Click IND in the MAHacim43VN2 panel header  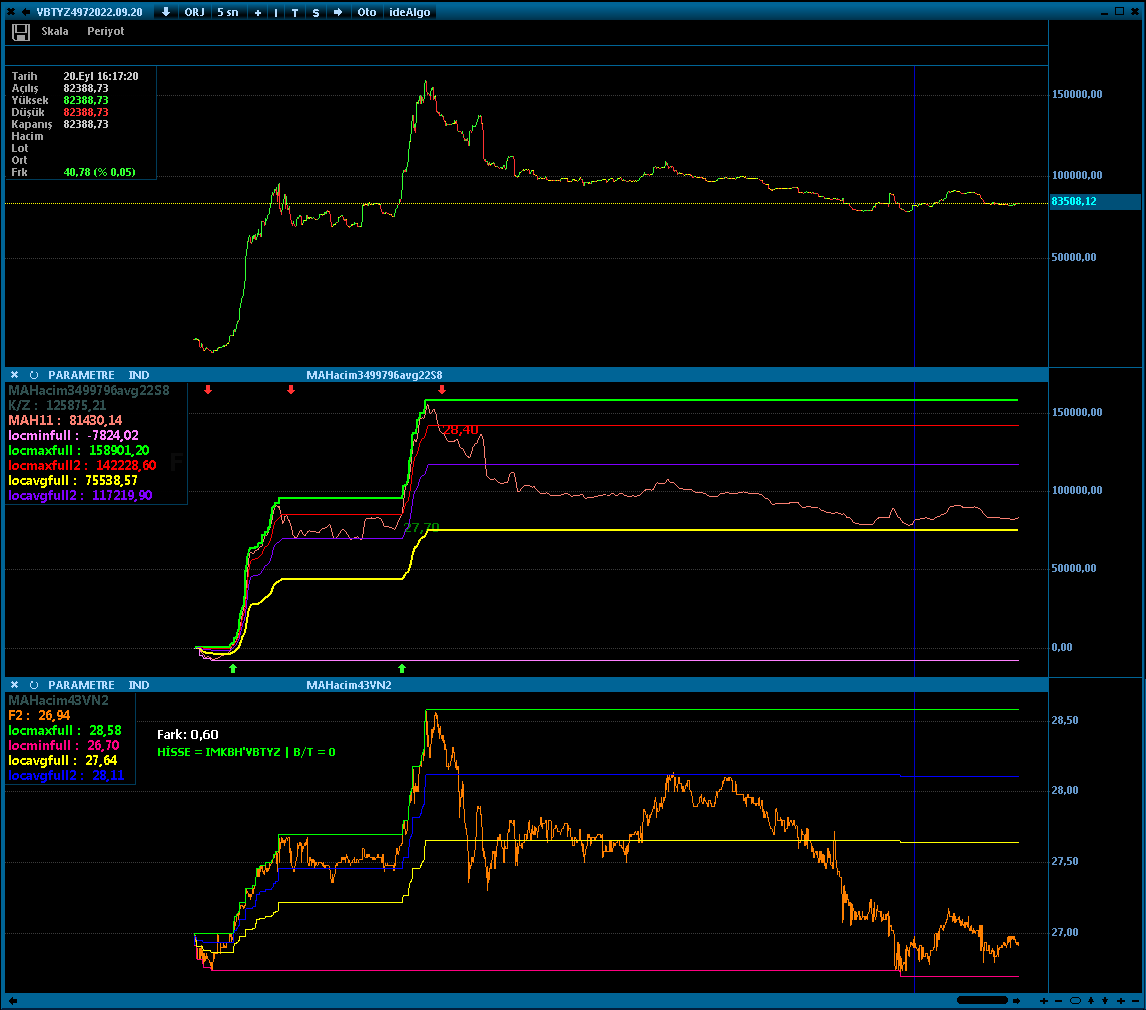139,685
